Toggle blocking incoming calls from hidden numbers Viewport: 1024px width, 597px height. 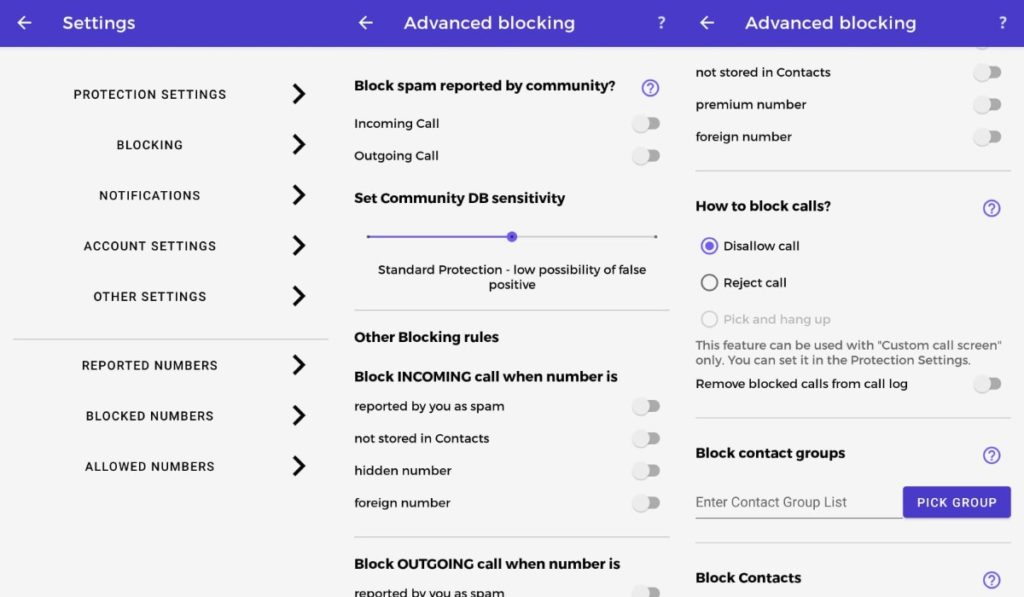point(646,470)
